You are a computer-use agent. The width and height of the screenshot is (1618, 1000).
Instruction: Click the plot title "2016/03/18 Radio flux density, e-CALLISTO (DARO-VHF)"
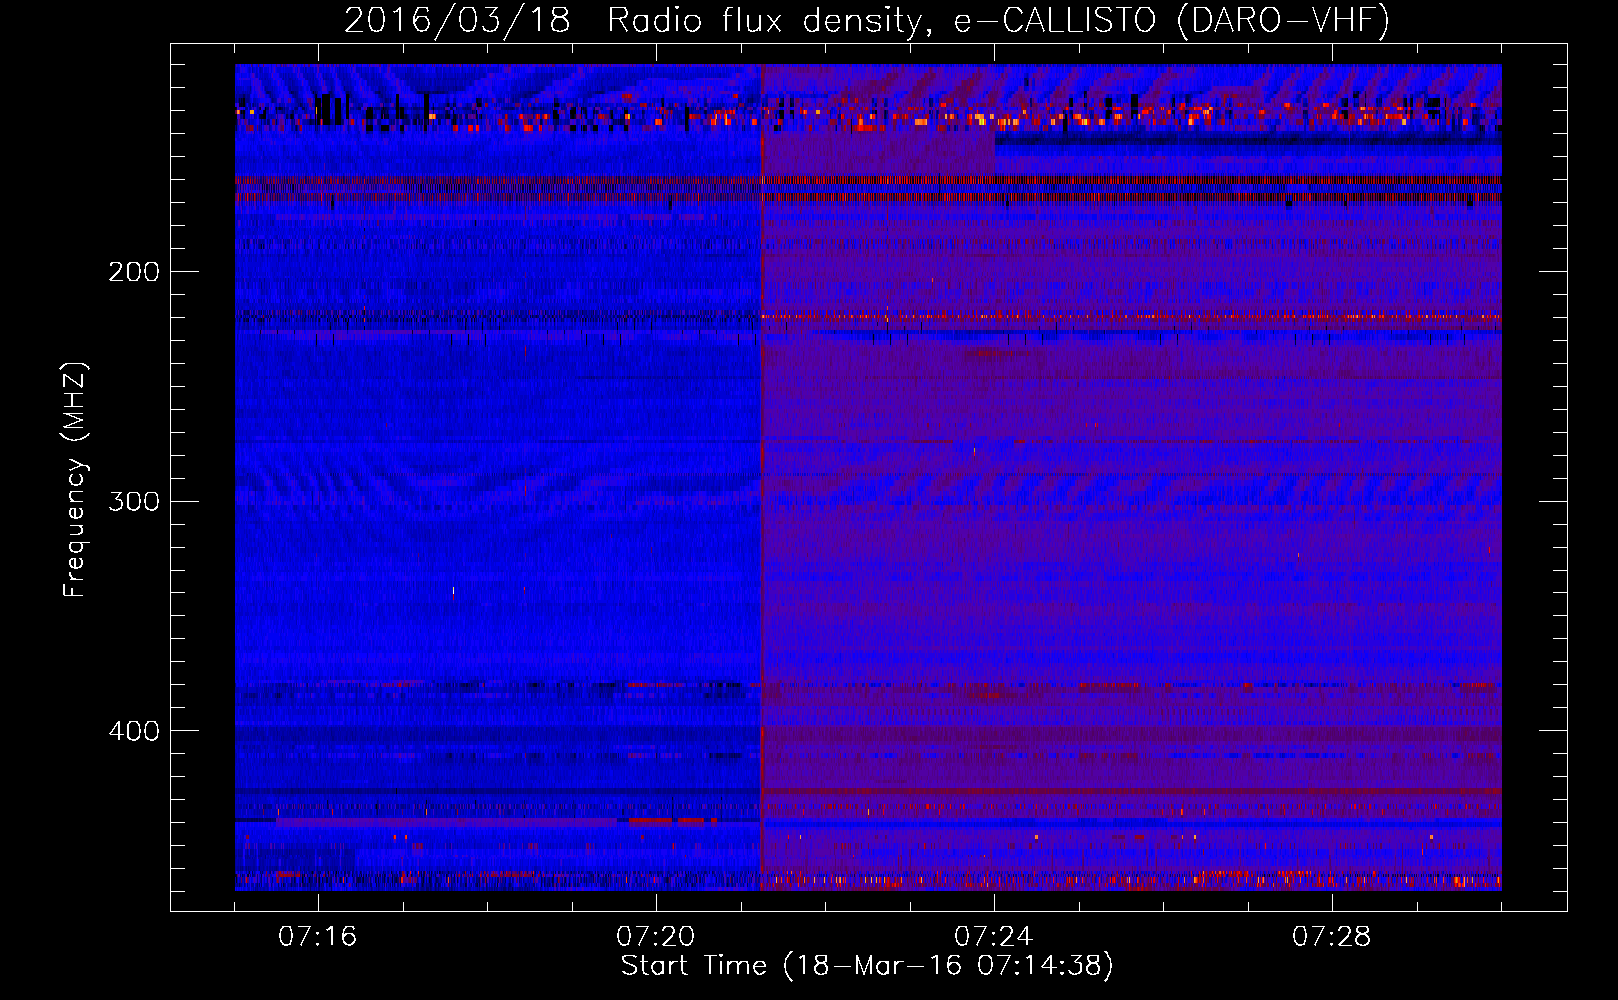pyautogui.click(x=867, y=20)
